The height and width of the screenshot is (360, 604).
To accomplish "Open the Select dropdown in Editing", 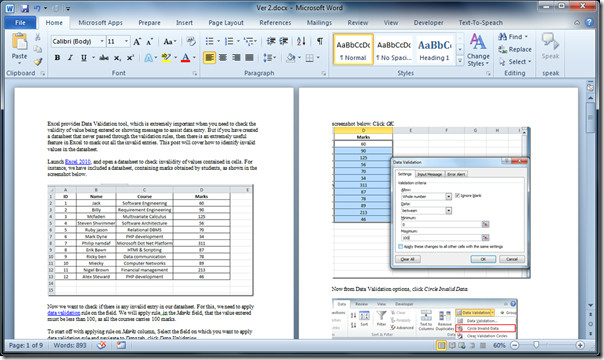I will (x=515, y=62).
